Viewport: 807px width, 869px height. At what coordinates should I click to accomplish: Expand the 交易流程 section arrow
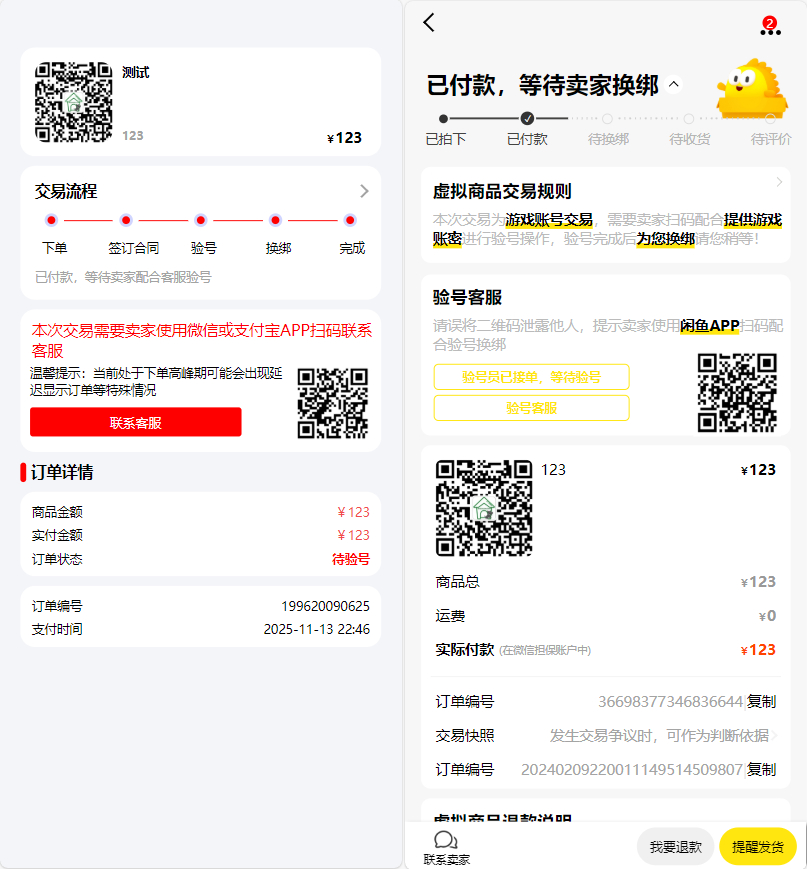pos(364,191)
